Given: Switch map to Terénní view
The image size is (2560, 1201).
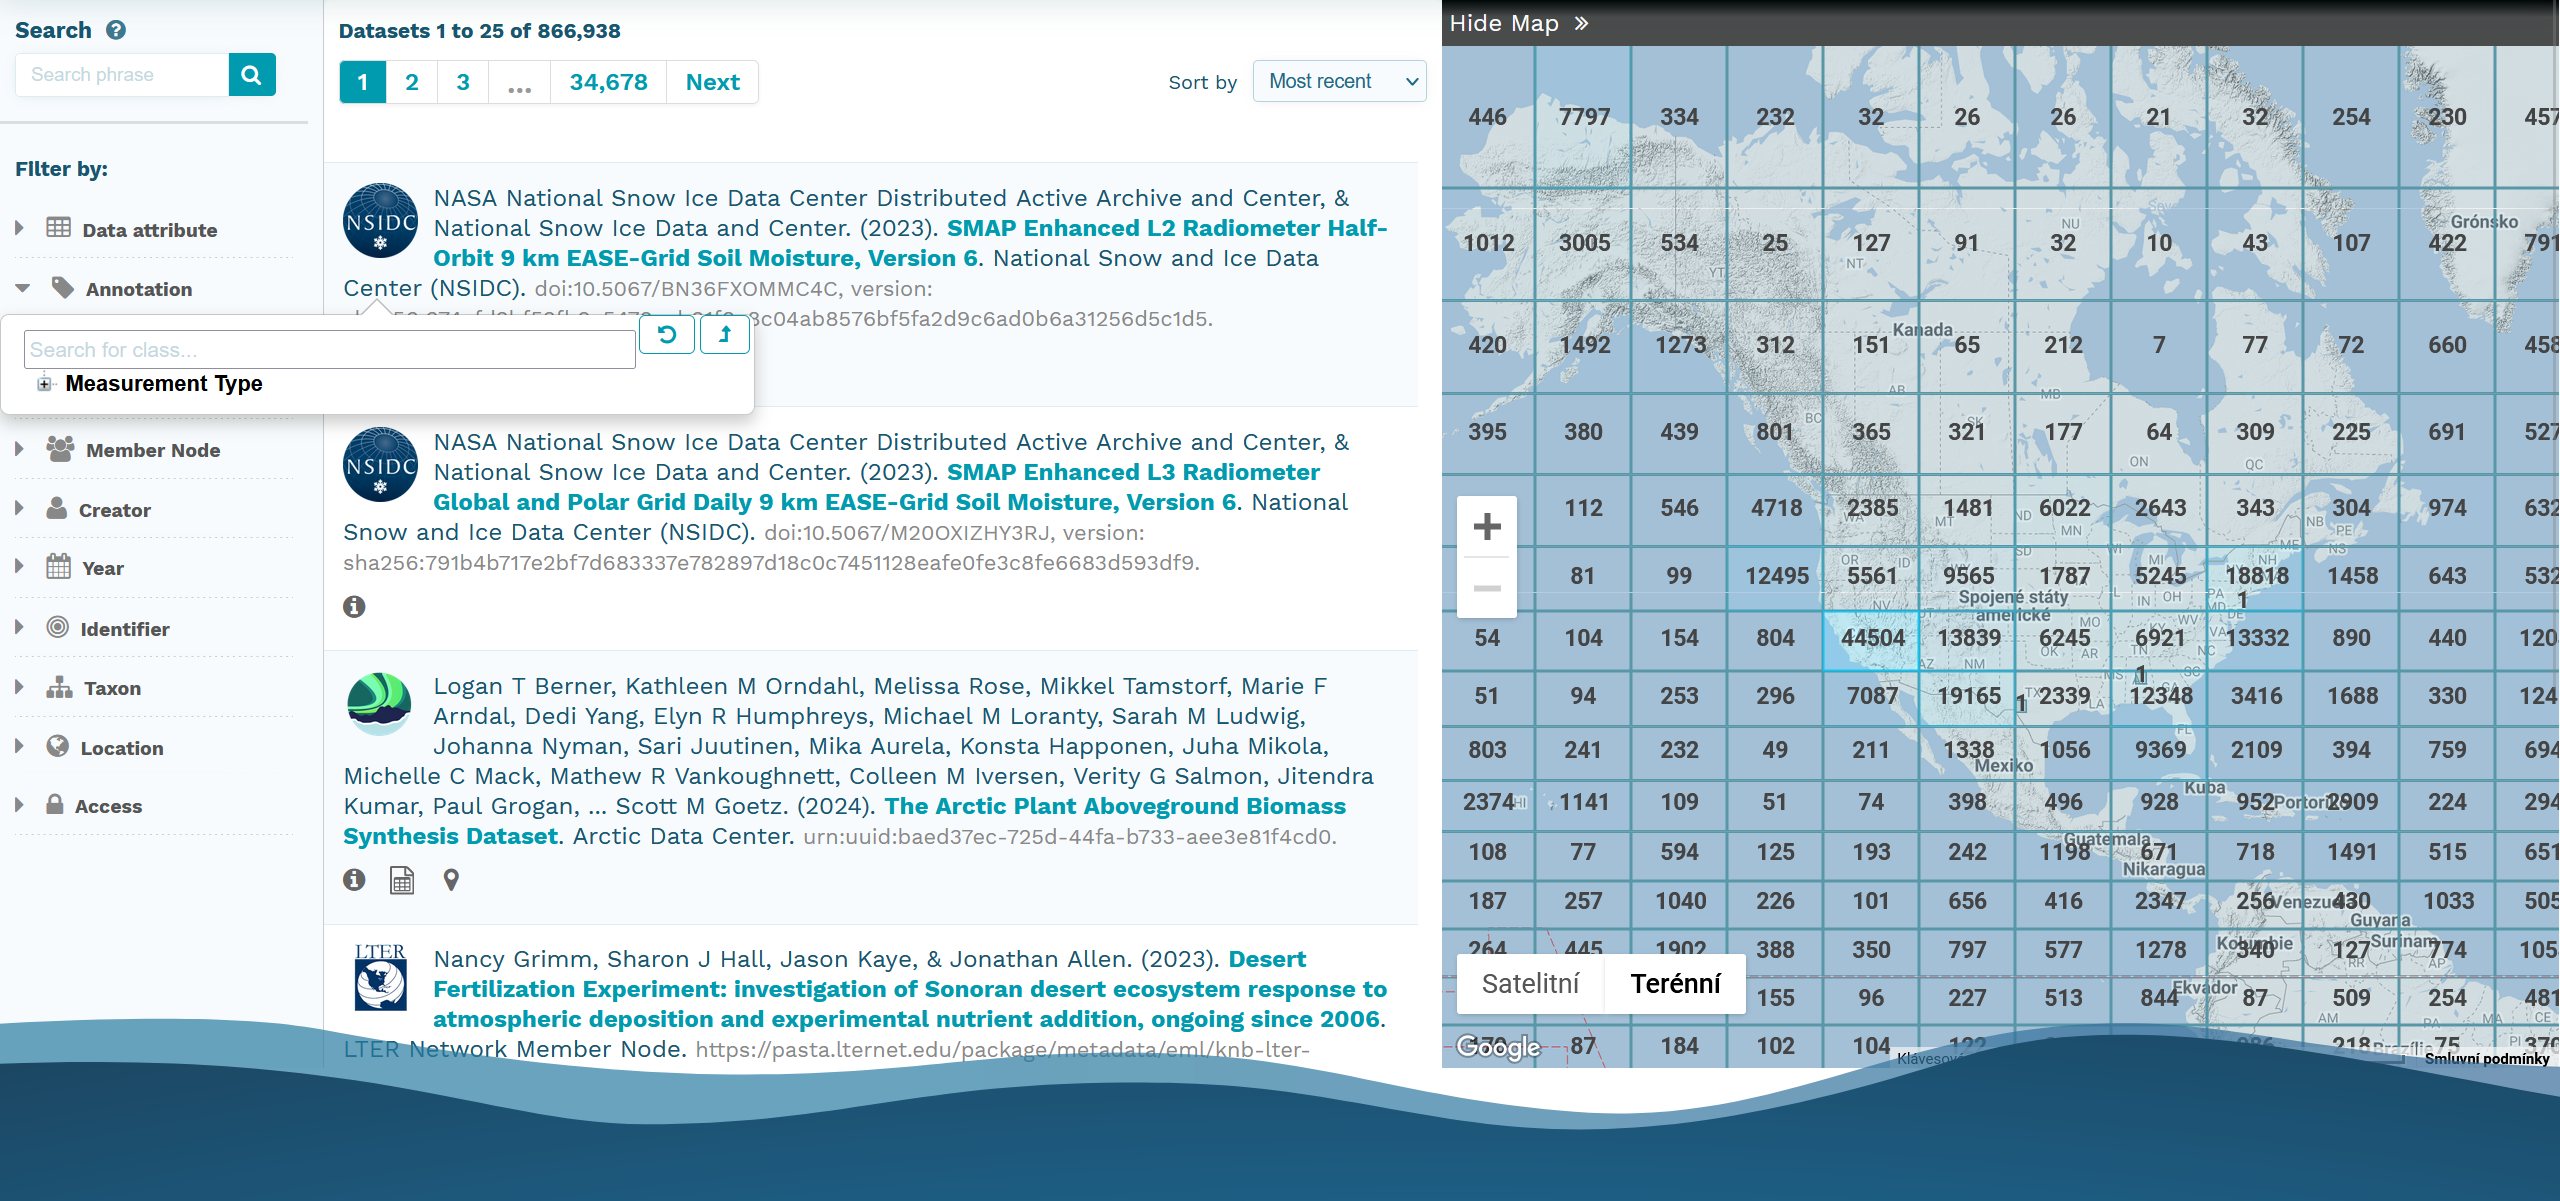Looking at the screenshot, I should coord(1675,984).
